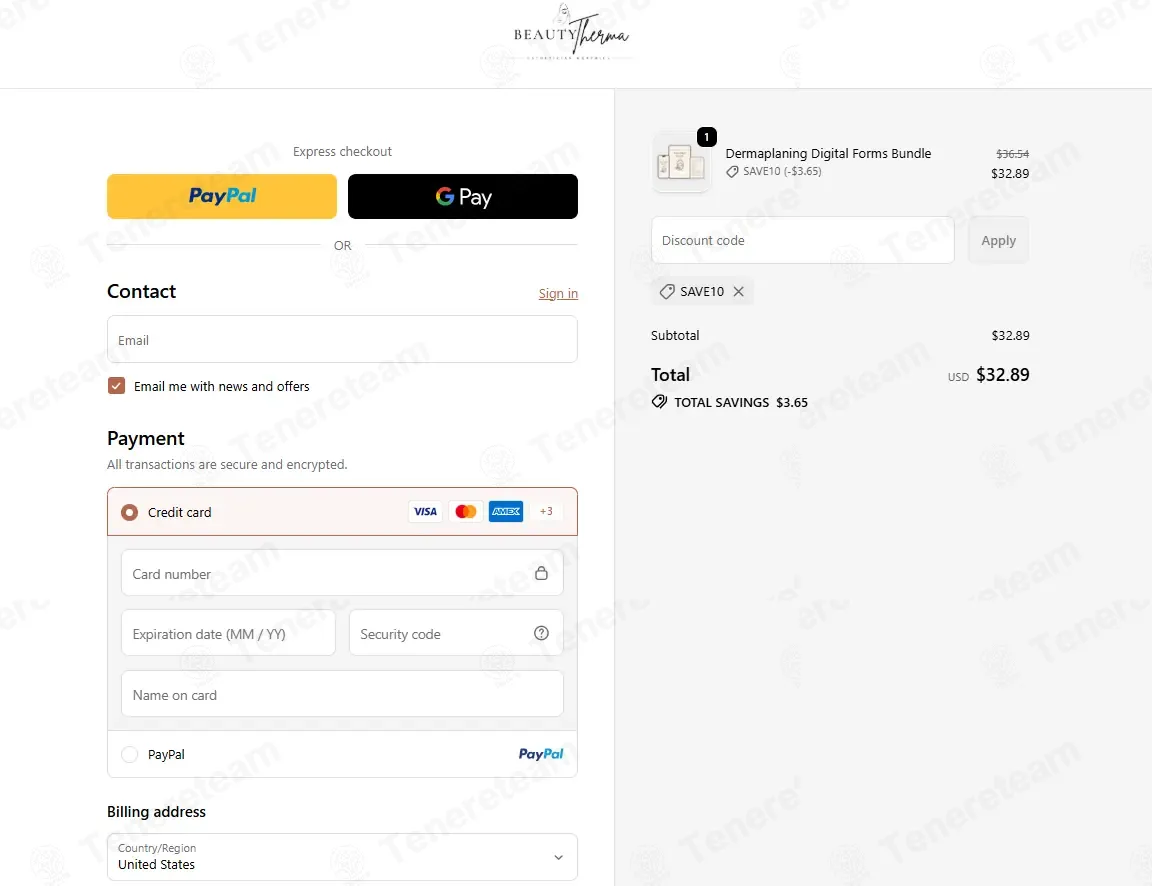This screenshot has height=886, width=1152.
Task: Click the Apply discount button
Action: [x=998, y=240]
